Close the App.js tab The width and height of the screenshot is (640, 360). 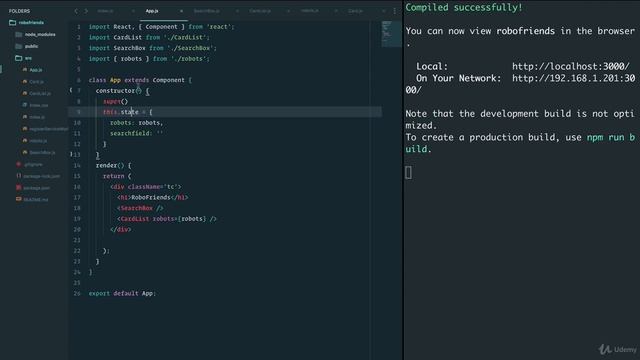click(181, 11)
